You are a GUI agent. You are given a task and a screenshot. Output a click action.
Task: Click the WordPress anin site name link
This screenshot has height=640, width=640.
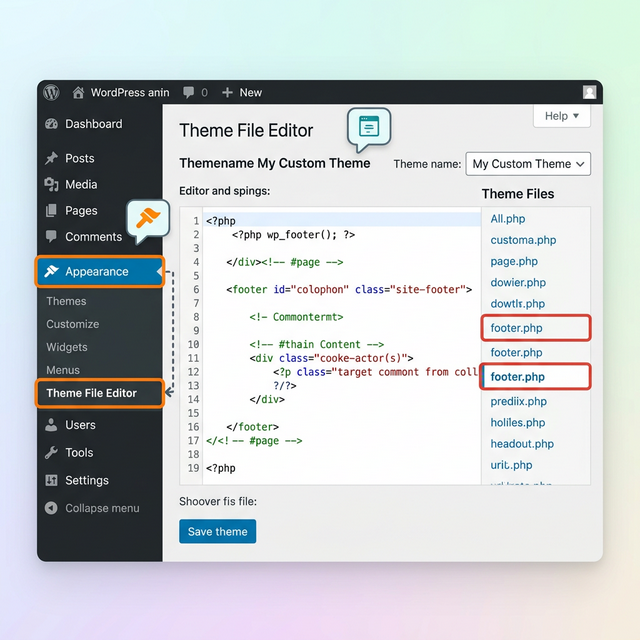click(130, 93)
